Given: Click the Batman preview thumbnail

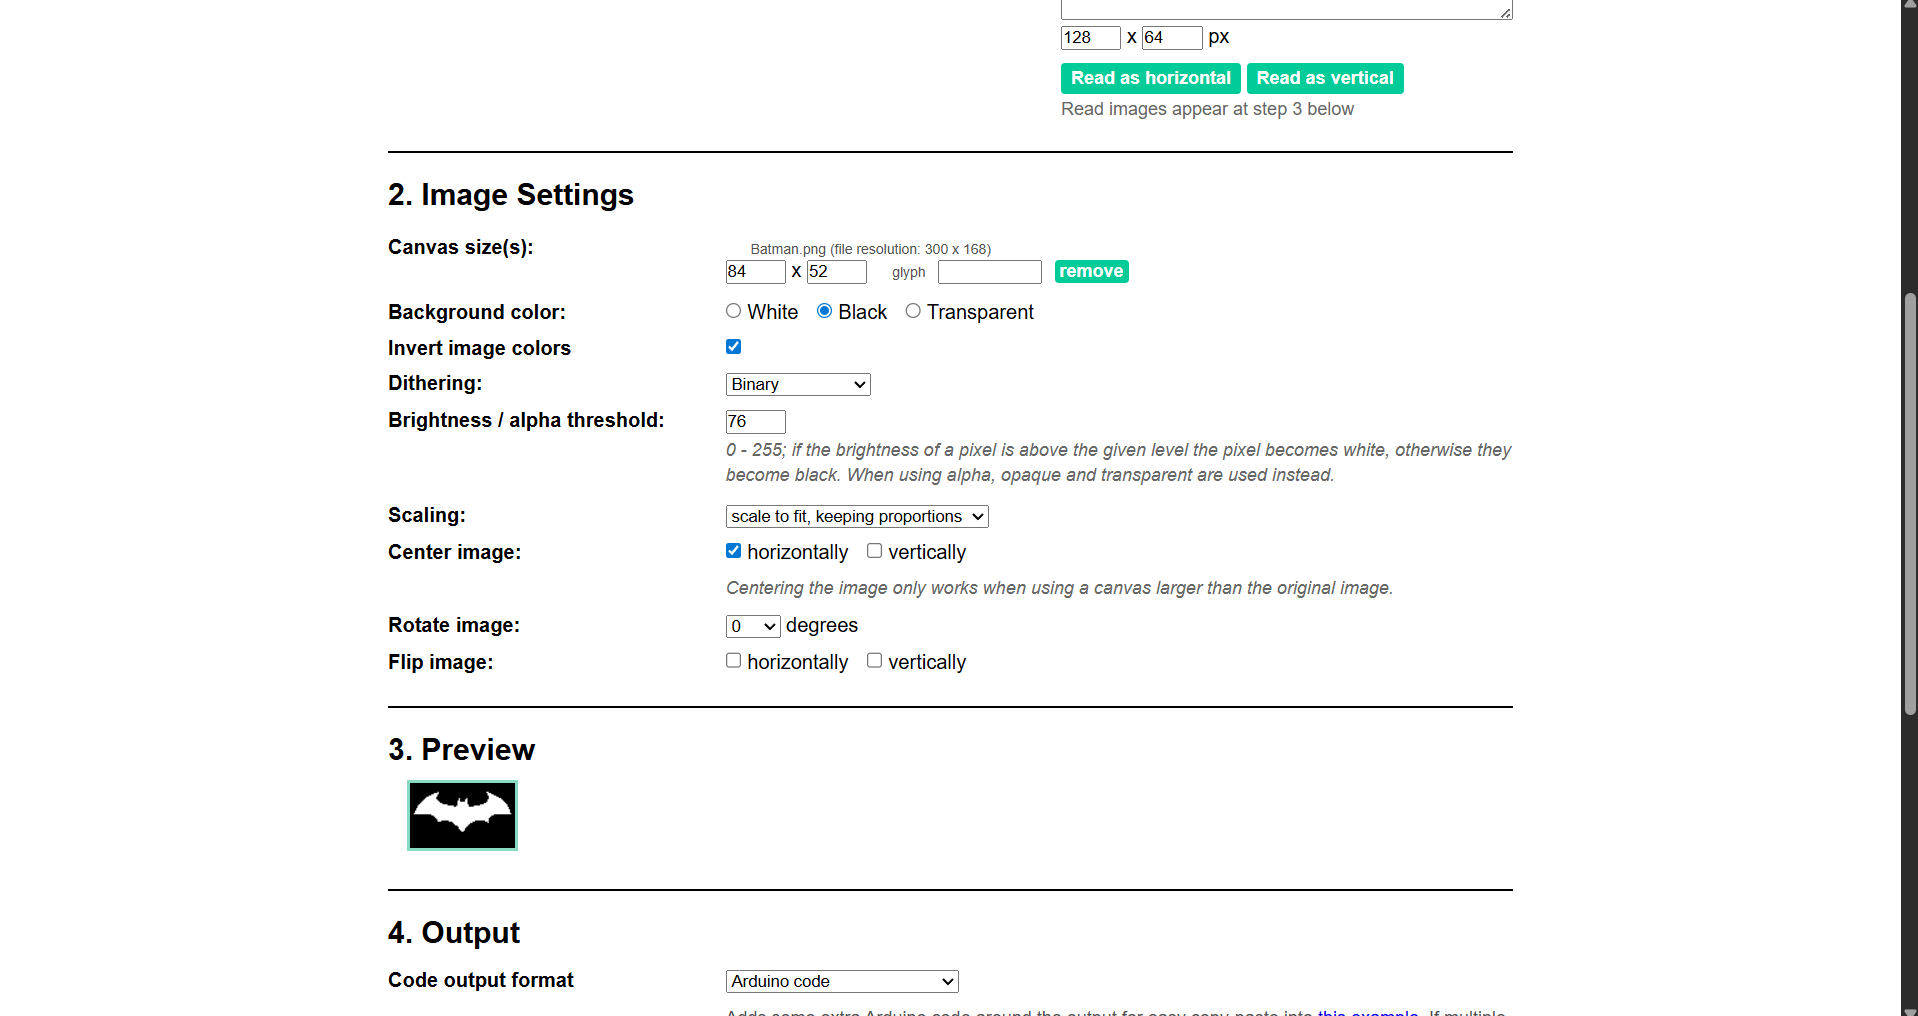Looking at the screenshot, I should (x=462, y=816).
